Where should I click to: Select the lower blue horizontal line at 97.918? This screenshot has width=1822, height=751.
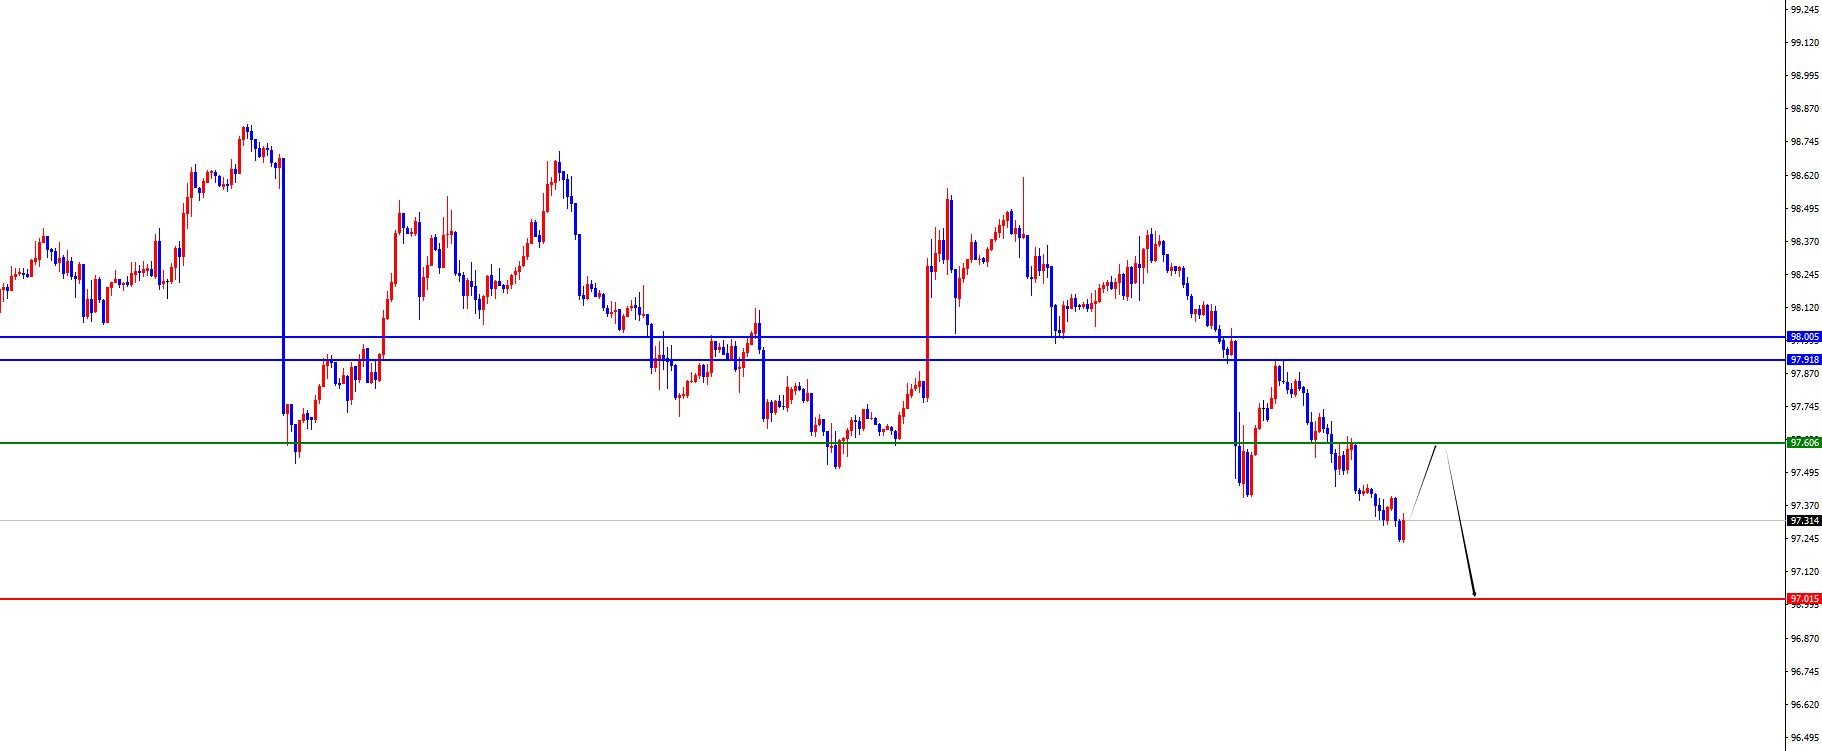500,359
